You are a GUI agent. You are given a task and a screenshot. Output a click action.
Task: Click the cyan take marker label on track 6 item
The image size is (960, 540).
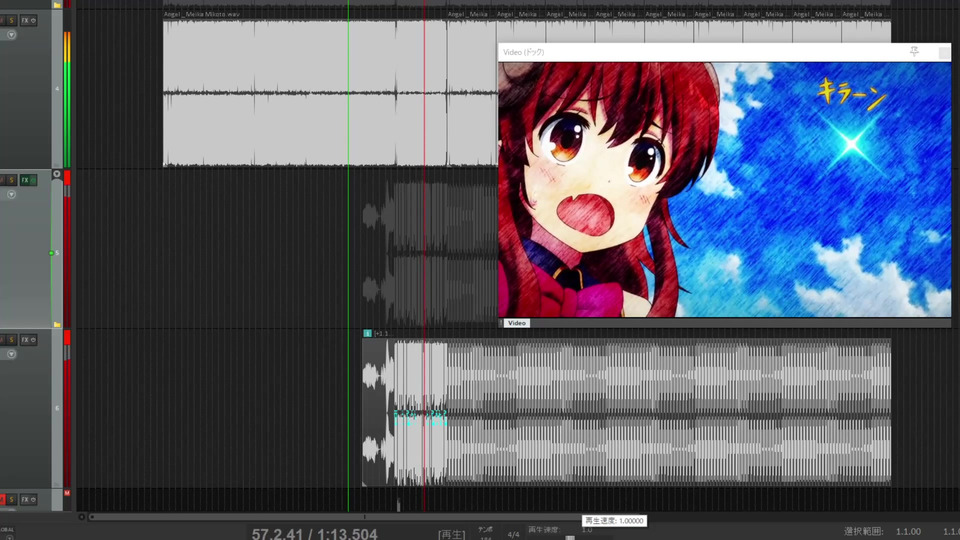420,418
